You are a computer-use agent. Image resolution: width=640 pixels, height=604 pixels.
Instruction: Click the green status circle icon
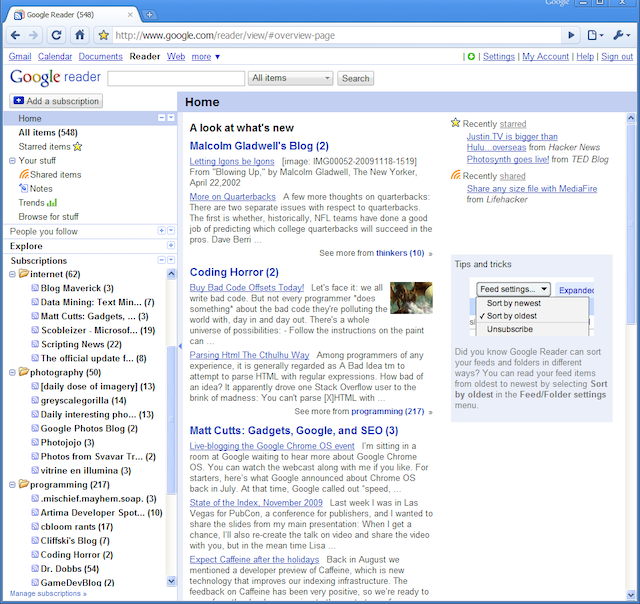click(x=471, y=57)
